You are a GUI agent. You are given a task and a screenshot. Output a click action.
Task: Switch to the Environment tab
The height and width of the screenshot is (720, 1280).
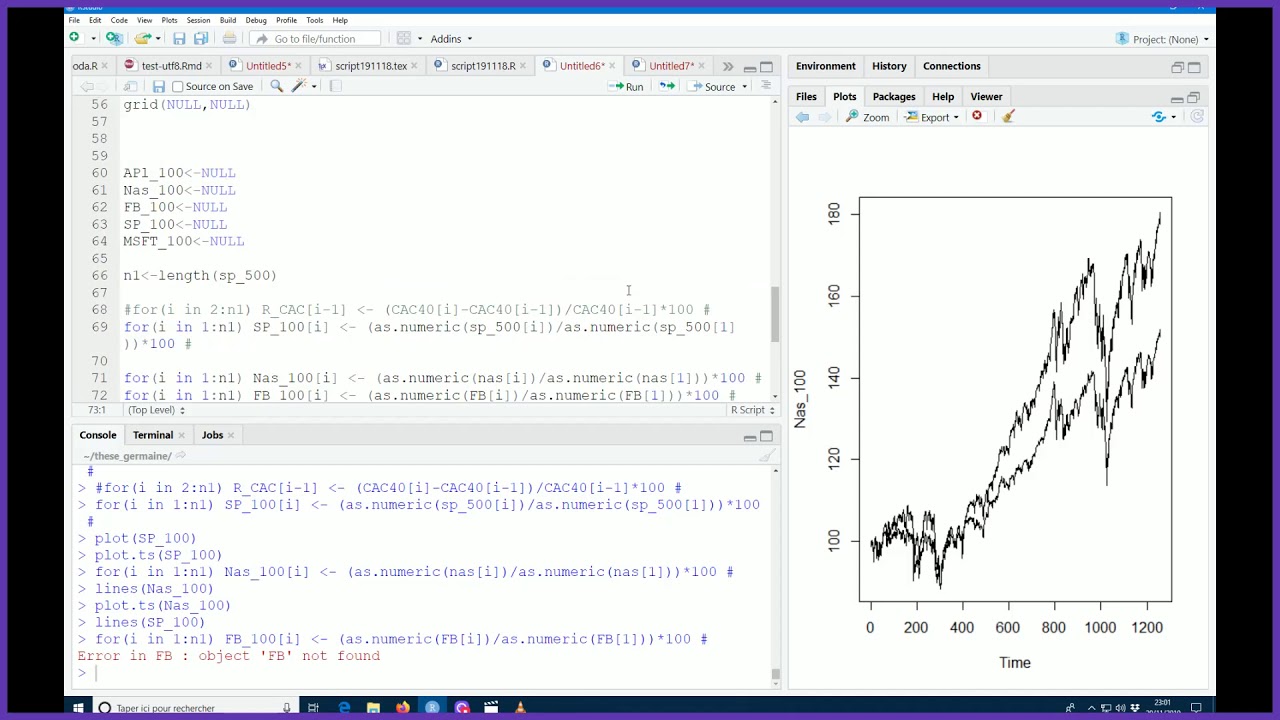(x=826, y=66)
